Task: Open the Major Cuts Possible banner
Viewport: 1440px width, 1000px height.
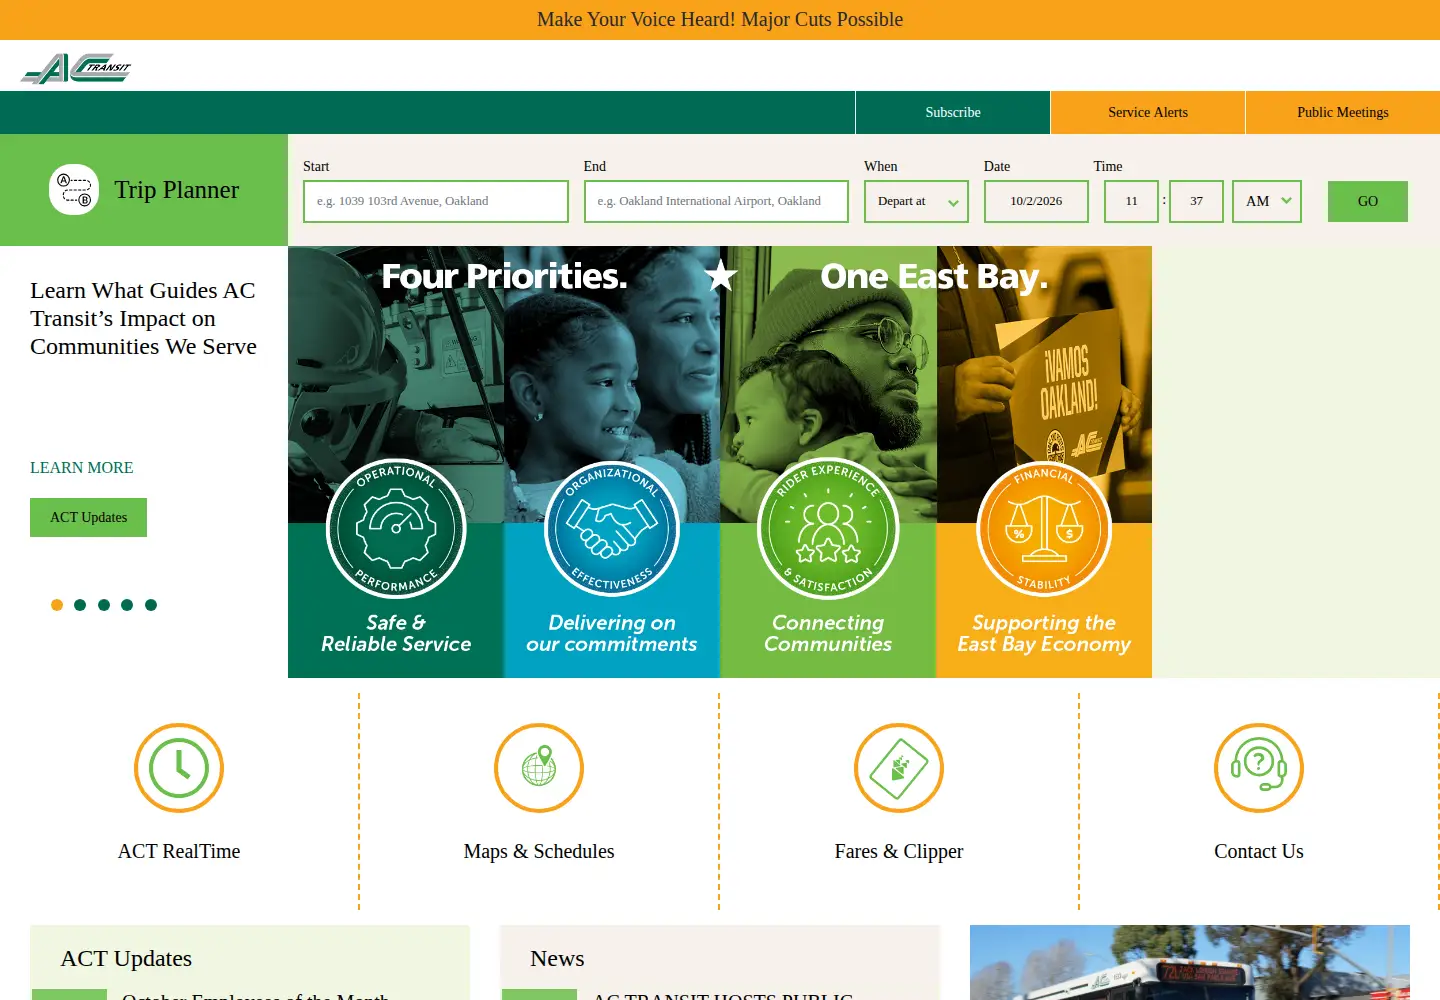Action: pyautogui.click(x=720, y=19)
